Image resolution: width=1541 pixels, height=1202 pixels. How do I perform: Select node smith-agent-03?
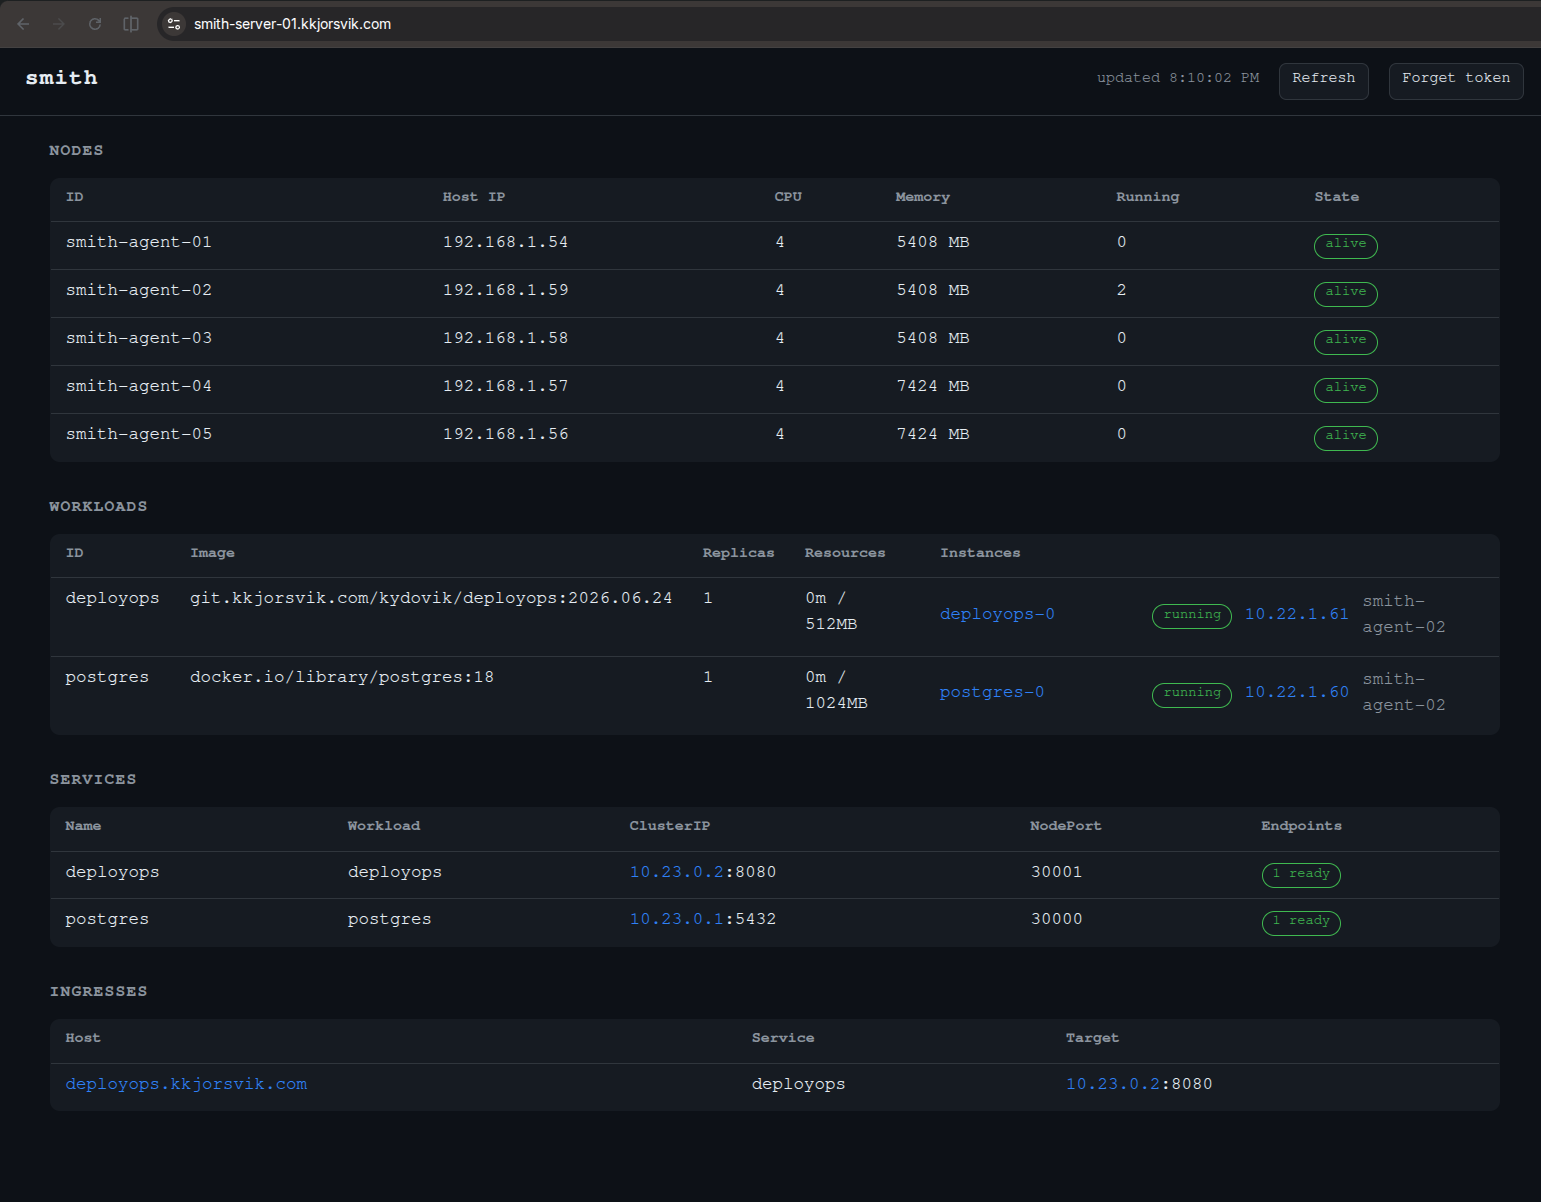pyautogui.click(x=138, y=338)
